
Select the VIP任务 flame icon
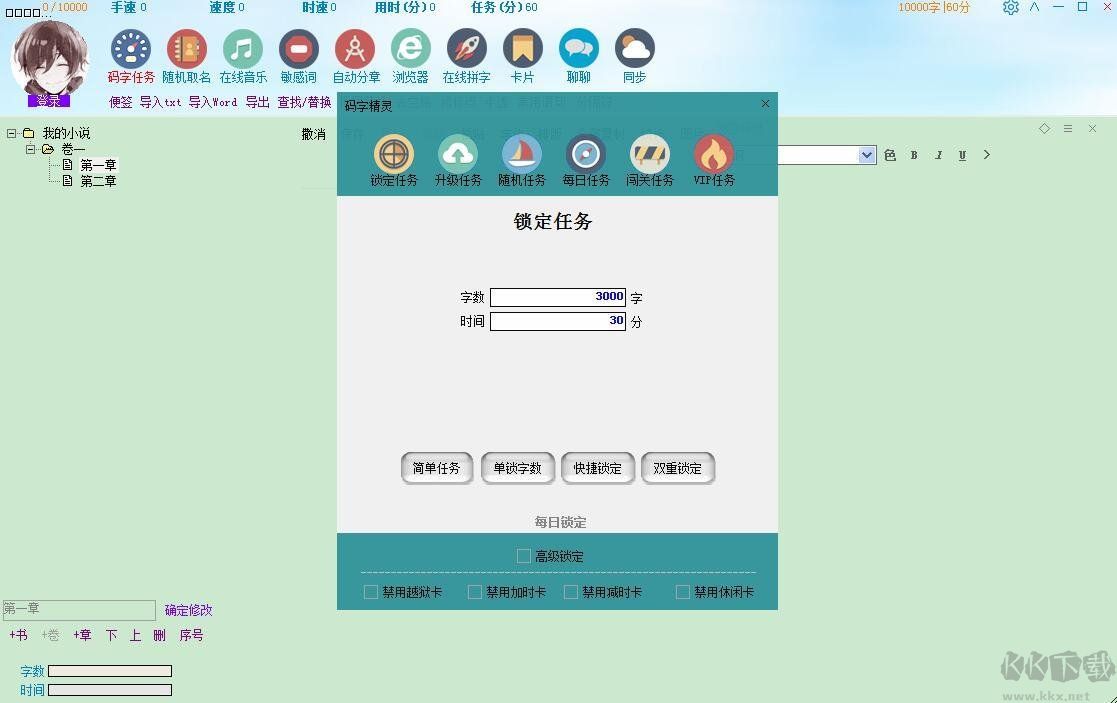click(714, 155)
